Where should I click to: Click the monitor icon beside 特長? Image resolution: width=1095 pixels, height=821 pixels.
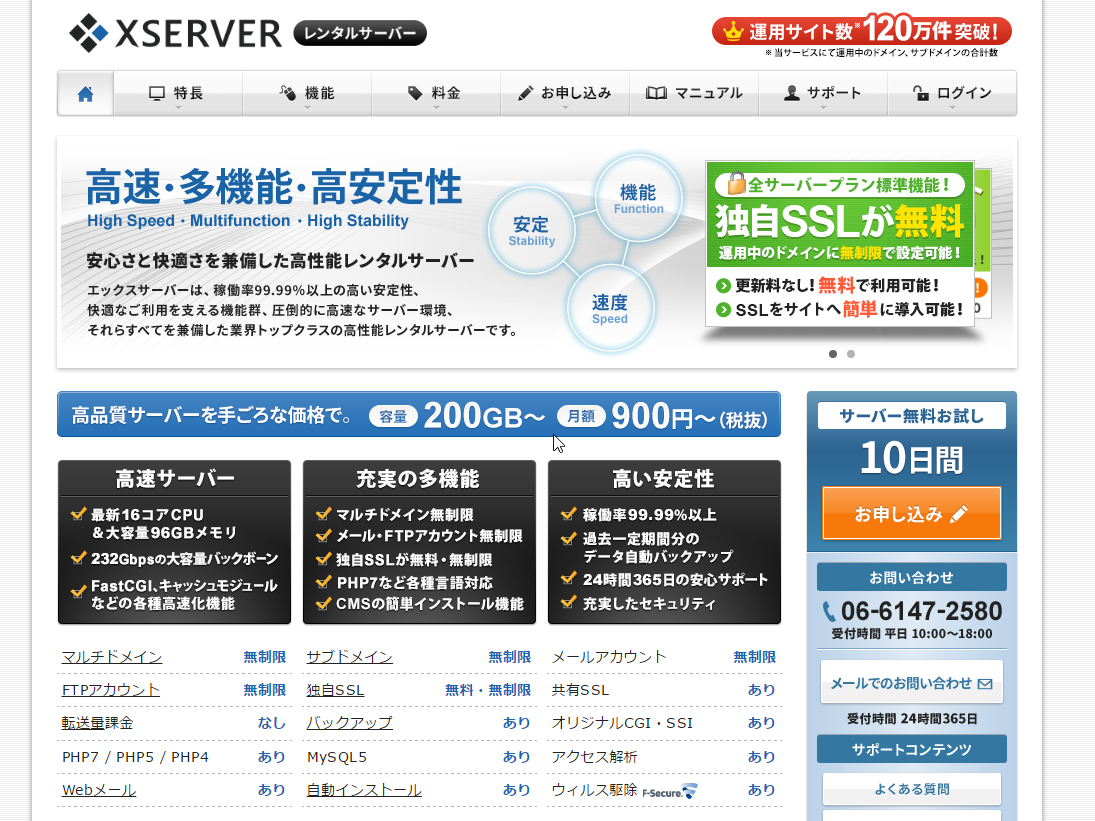[x=157, y=94]
